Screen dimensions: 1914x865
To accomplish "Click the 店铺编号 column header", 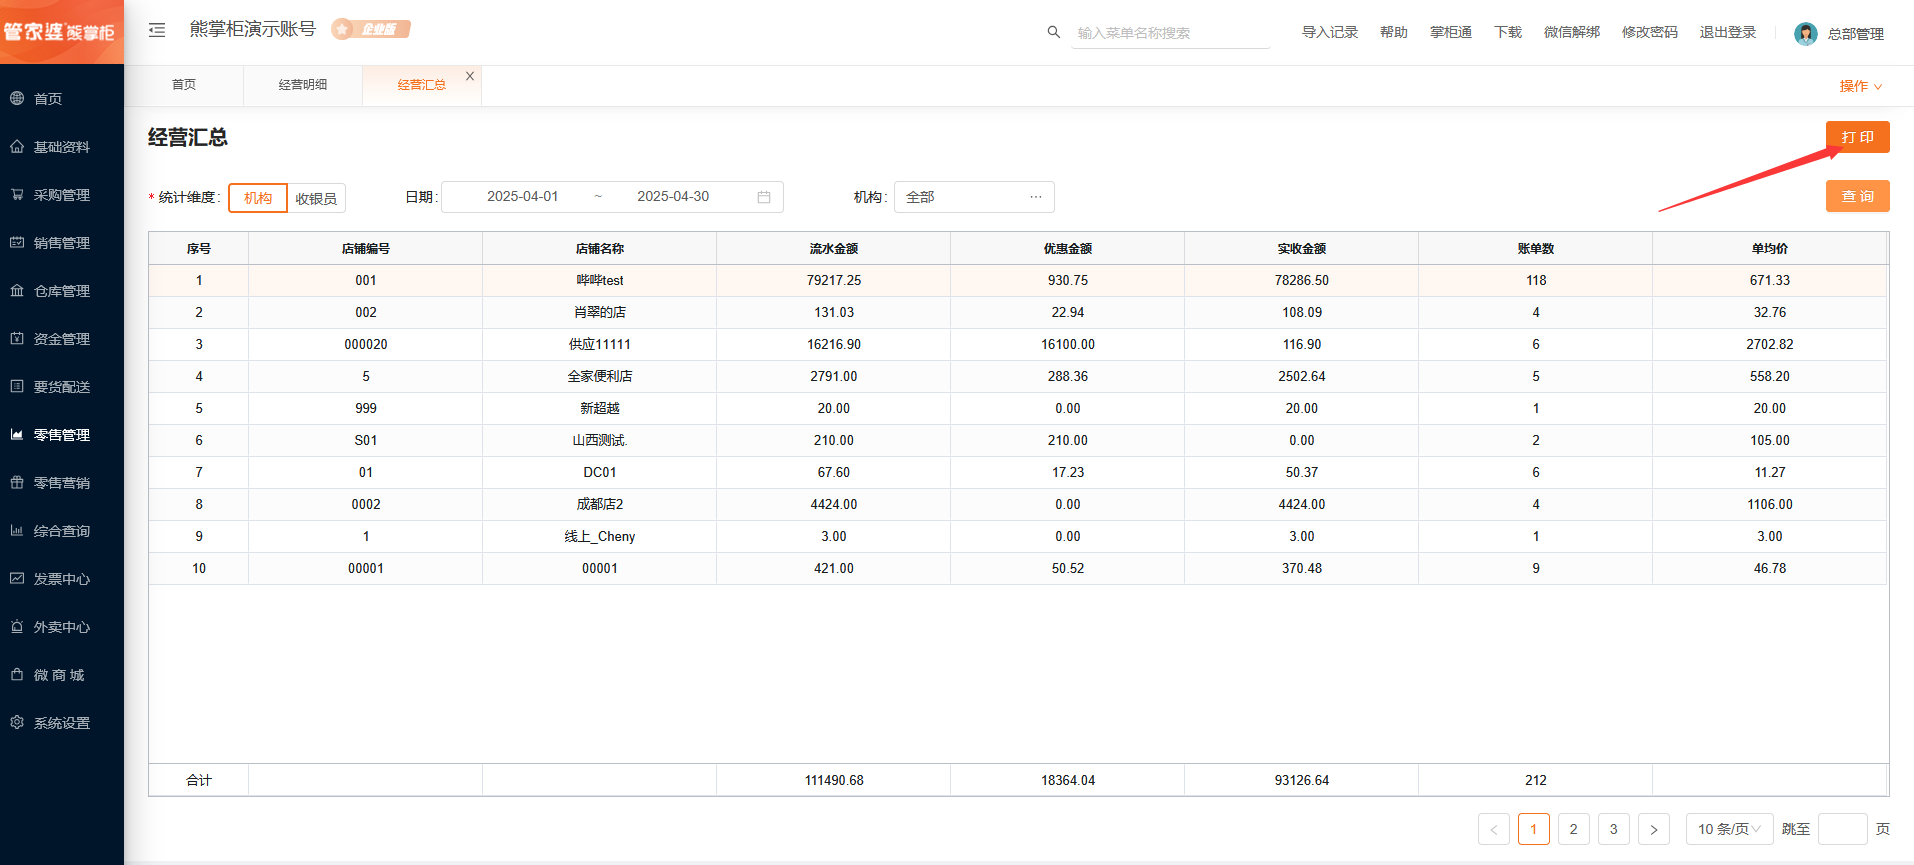I will coord(366,249).
